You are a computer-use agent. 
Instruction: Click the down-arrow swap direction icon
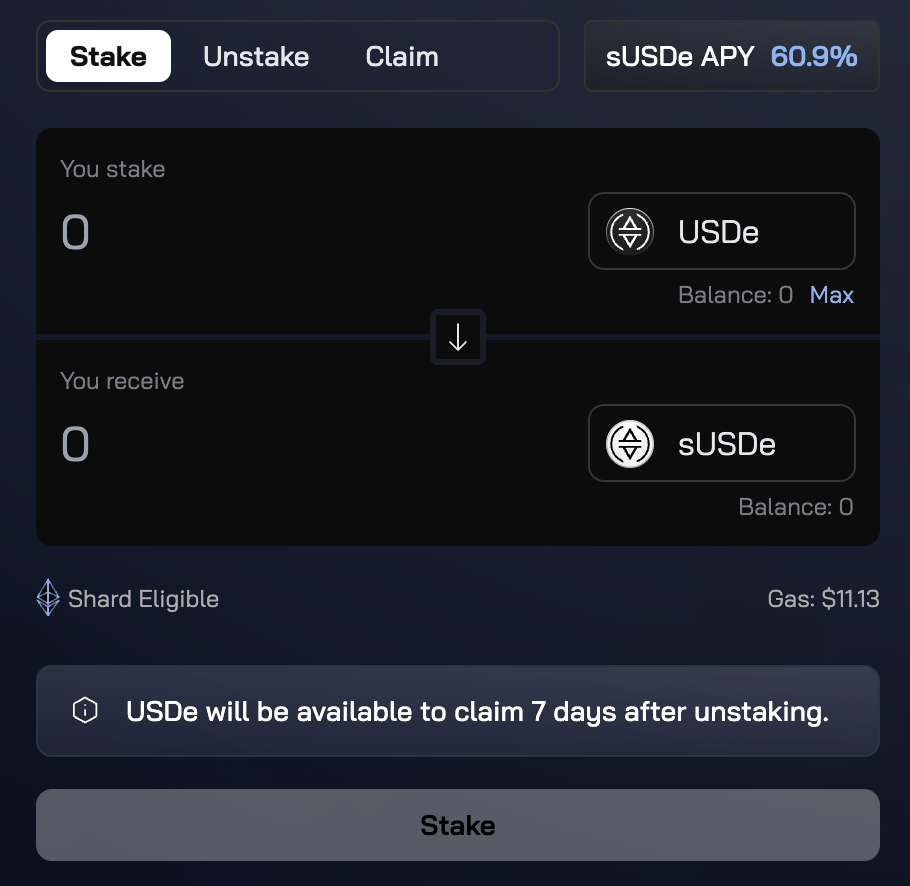[458, 338]
